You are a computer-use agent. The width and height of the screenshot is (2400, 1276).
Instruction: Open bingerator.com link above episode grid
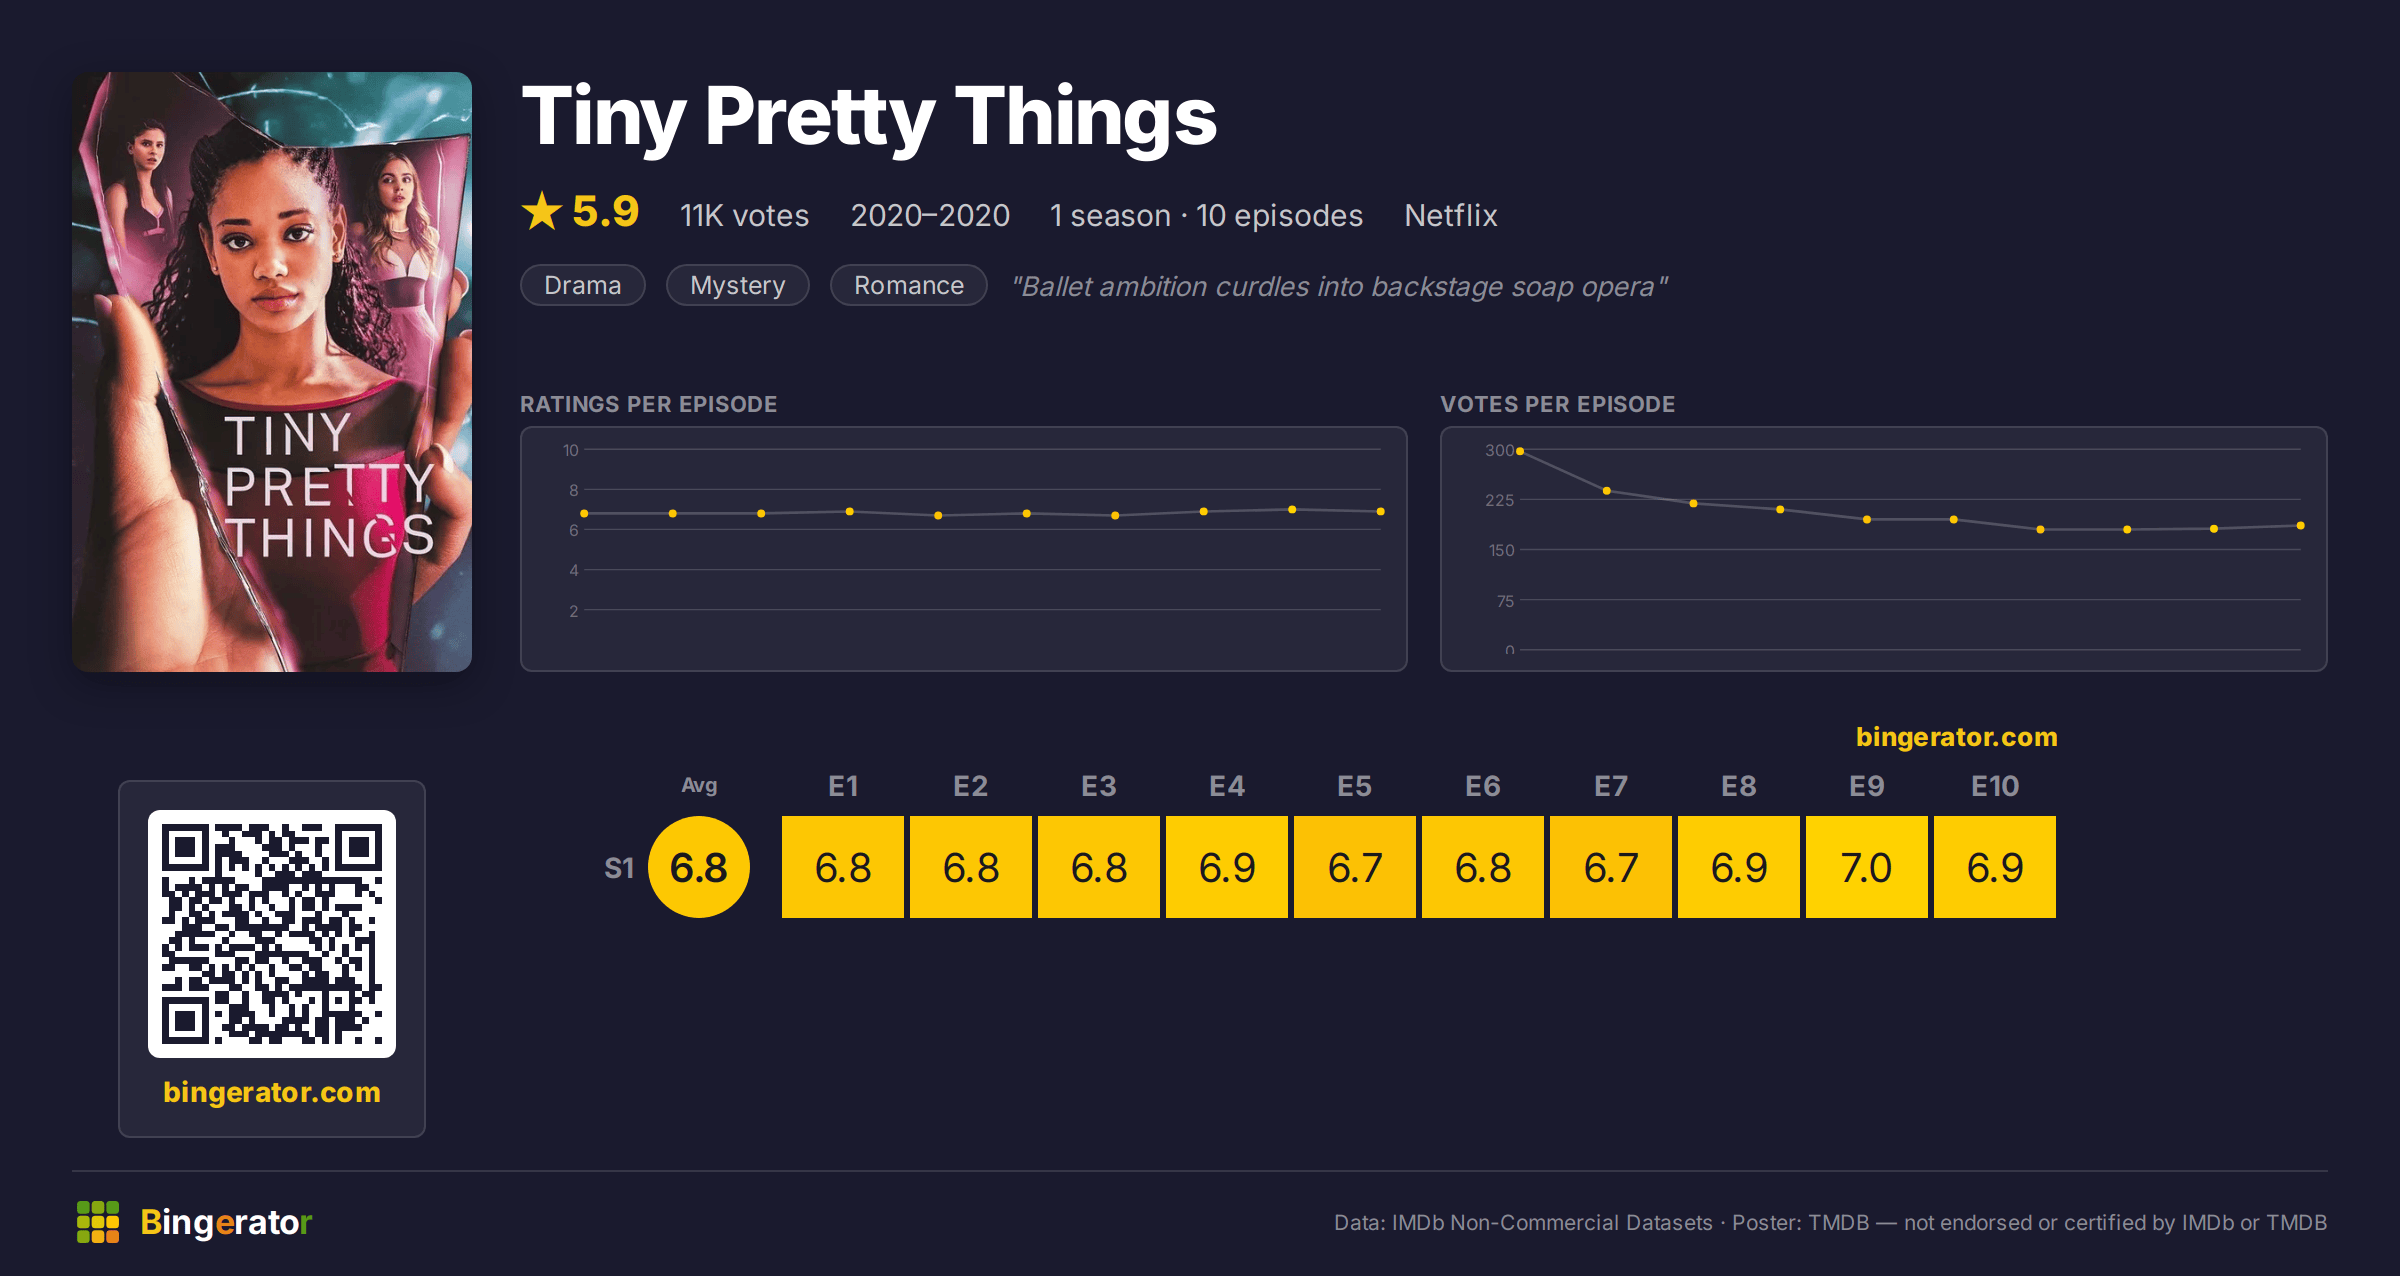1957,737
